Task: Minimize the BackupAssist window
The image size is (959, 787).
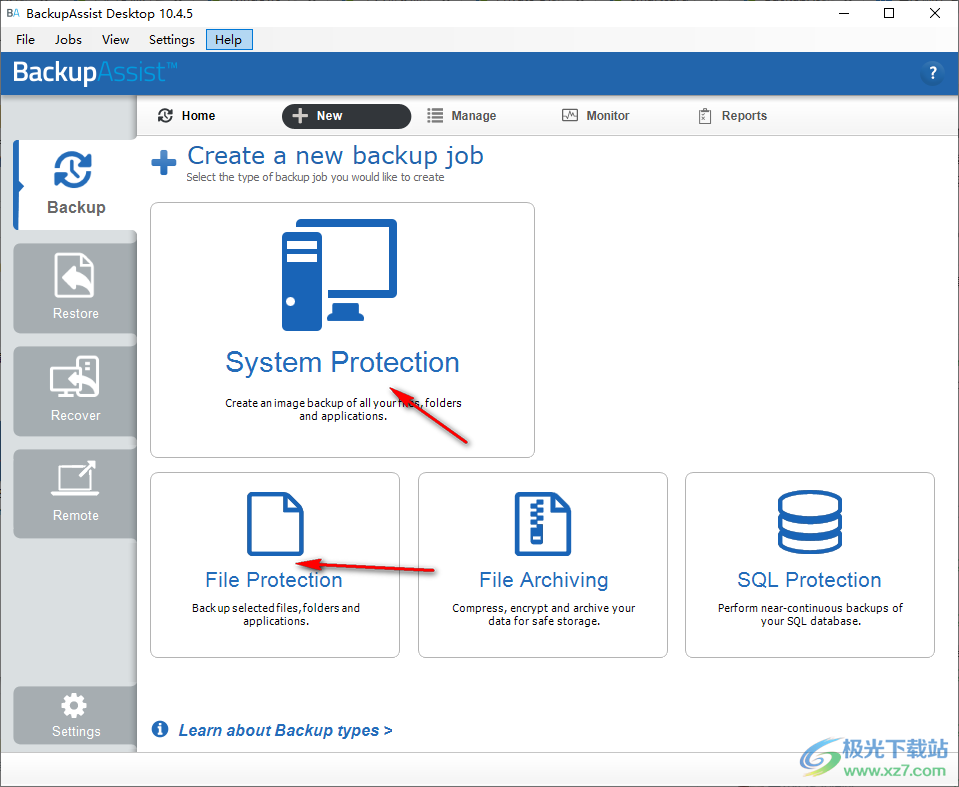Action: [x=844, y=13]
